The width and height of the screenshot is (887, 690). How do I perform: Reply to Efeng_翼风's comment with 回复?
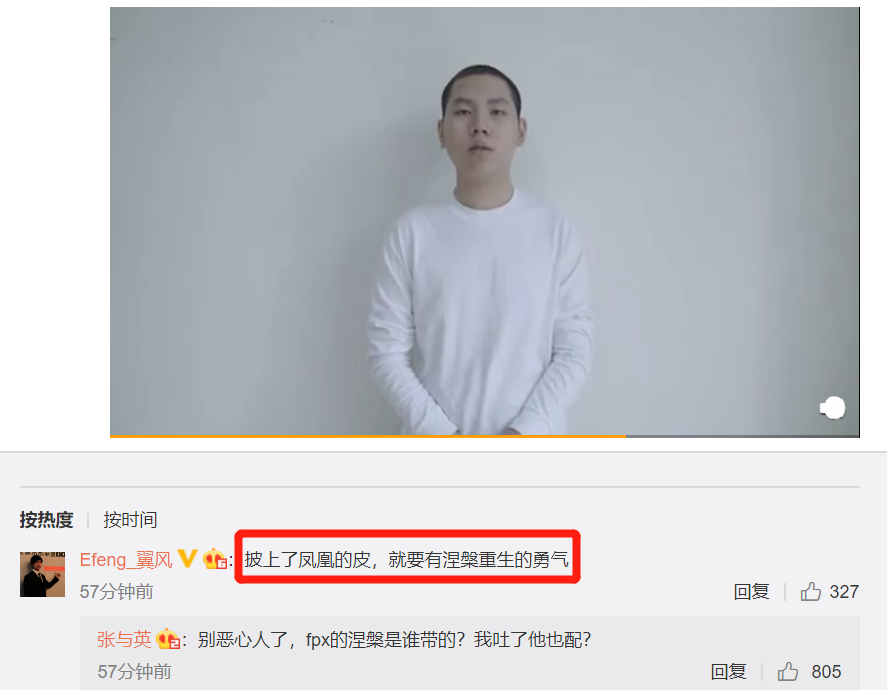751,592
